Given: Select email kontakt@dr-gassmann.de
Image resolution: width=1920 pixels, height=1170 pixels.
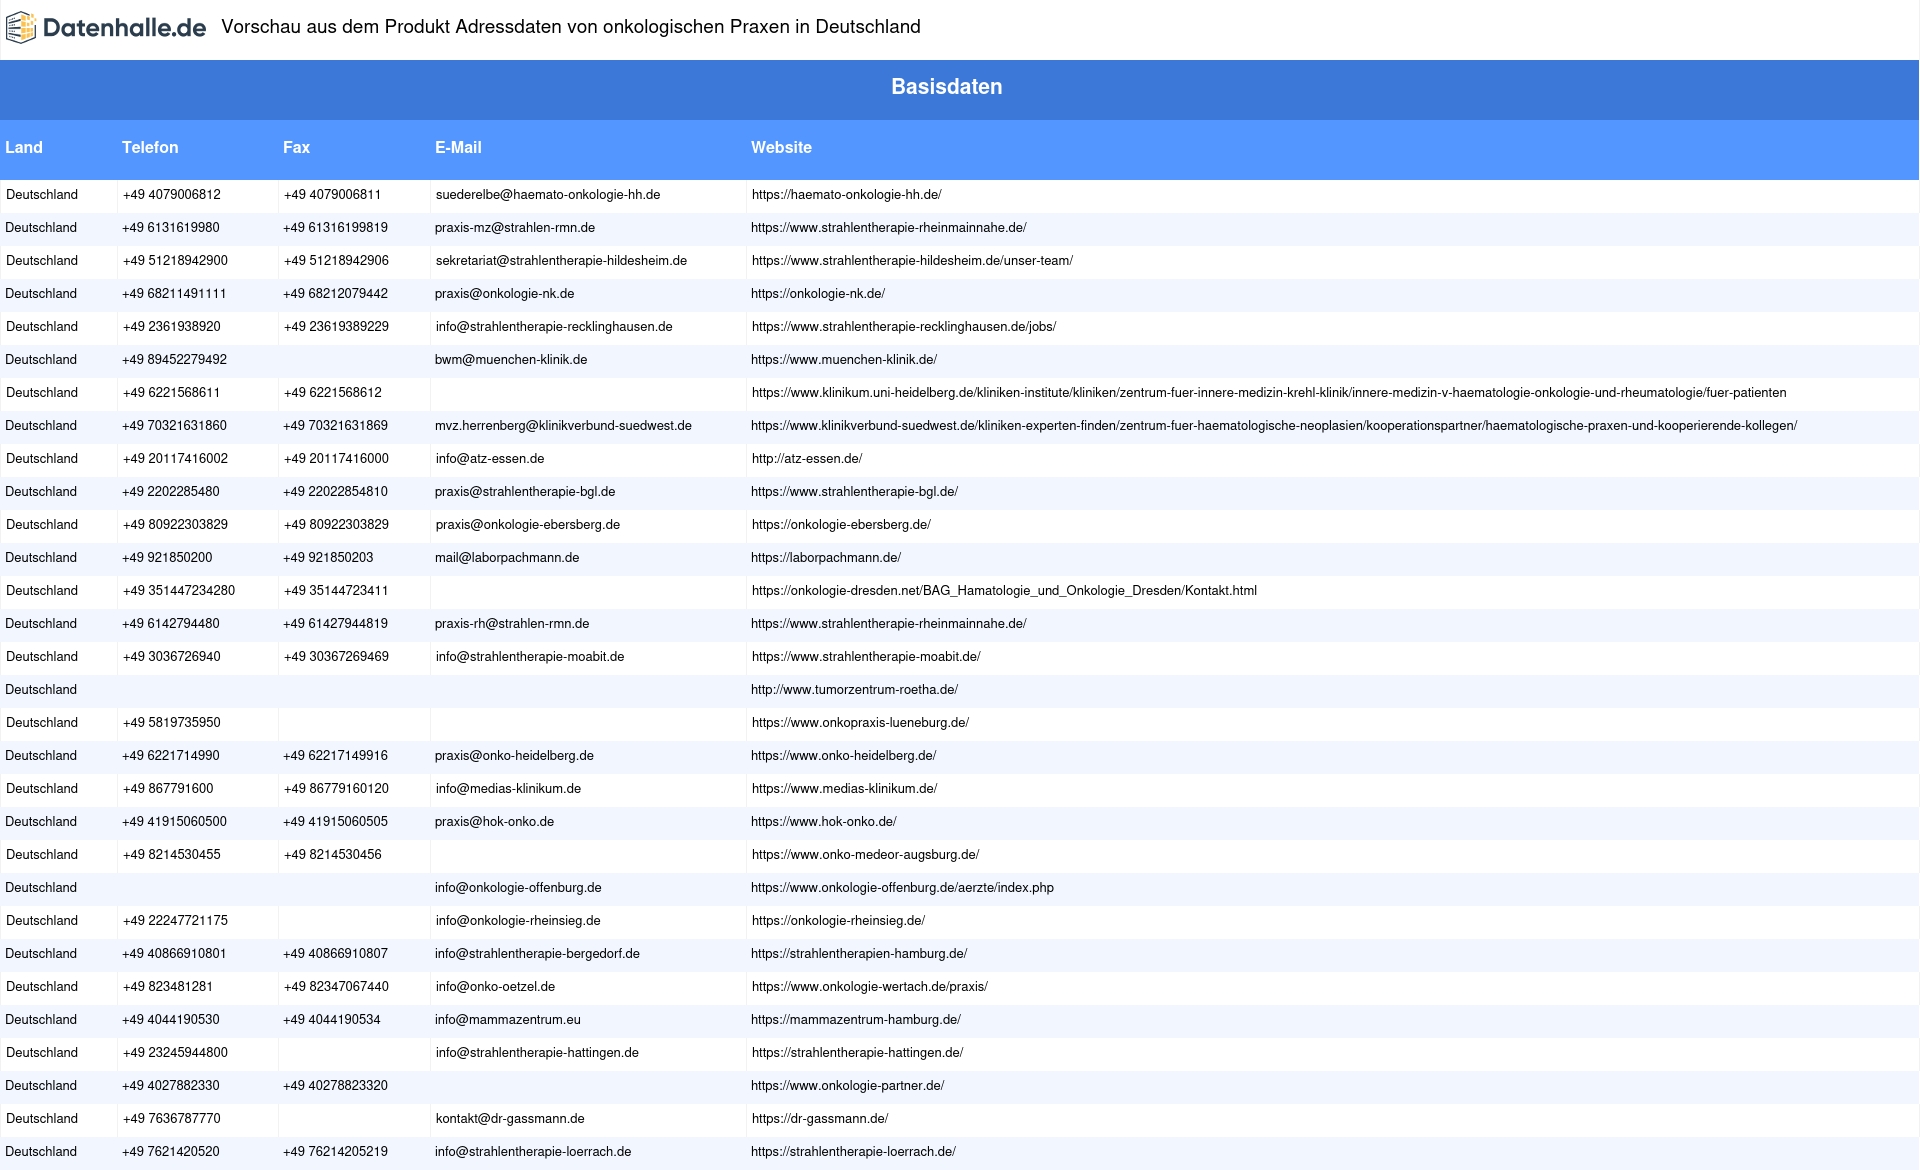Looking at the screenshot, I should 510,1119.
